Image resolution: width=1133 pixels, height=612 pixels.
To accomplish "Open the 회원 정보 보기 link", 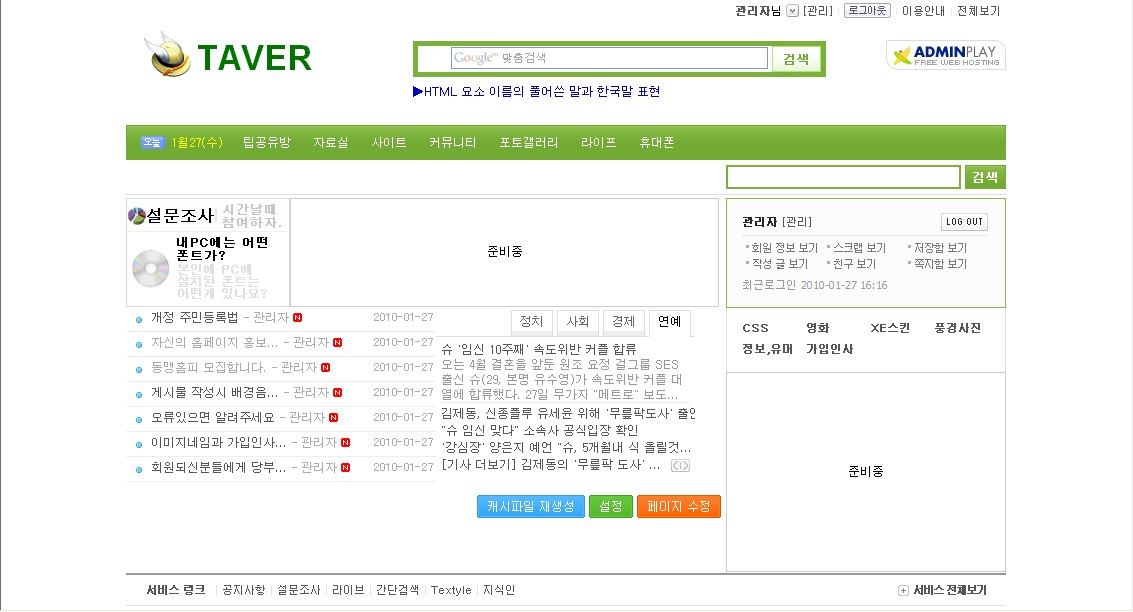I will tap(784, 248).
